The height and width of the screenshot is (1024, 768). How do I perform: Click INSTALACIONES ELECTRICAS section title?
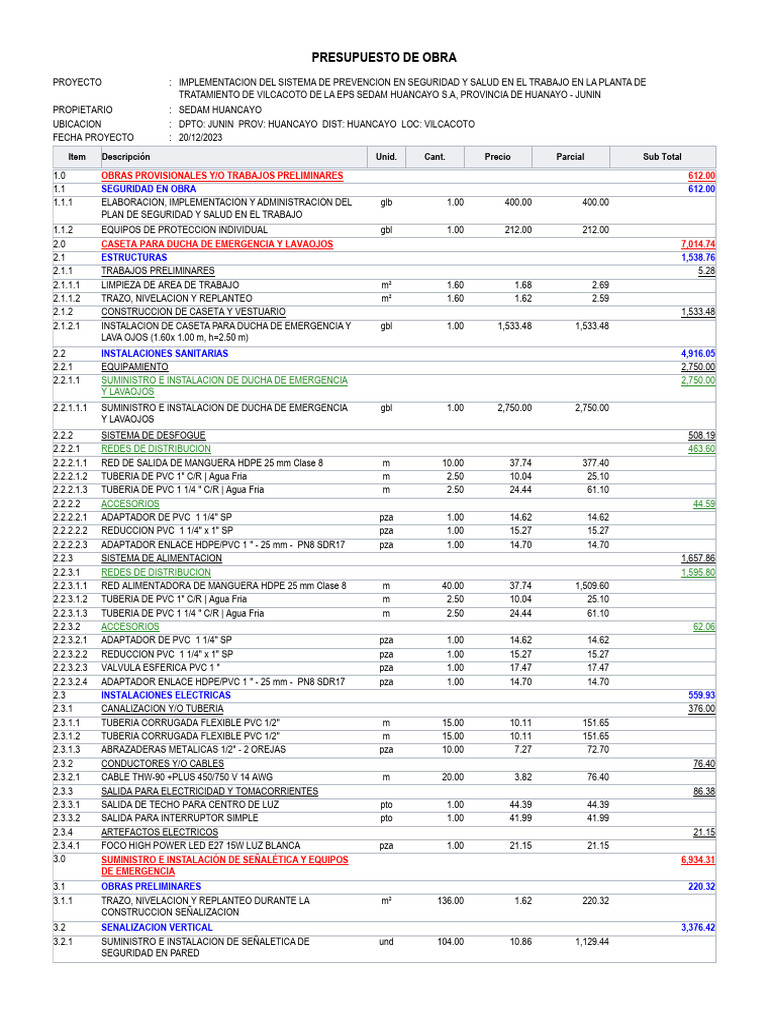pos(166,696)
